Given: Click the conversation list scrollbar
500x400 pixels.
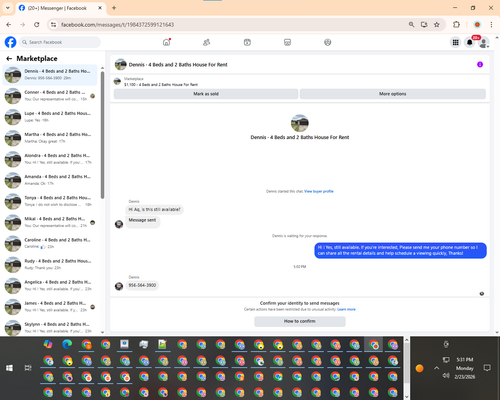Looking at the screenshot, I should [102, 135].
